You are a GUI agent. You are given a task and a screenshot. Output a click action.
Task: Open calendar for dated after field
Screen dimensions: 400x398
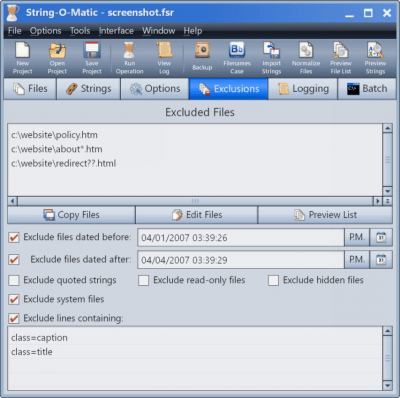381,260
